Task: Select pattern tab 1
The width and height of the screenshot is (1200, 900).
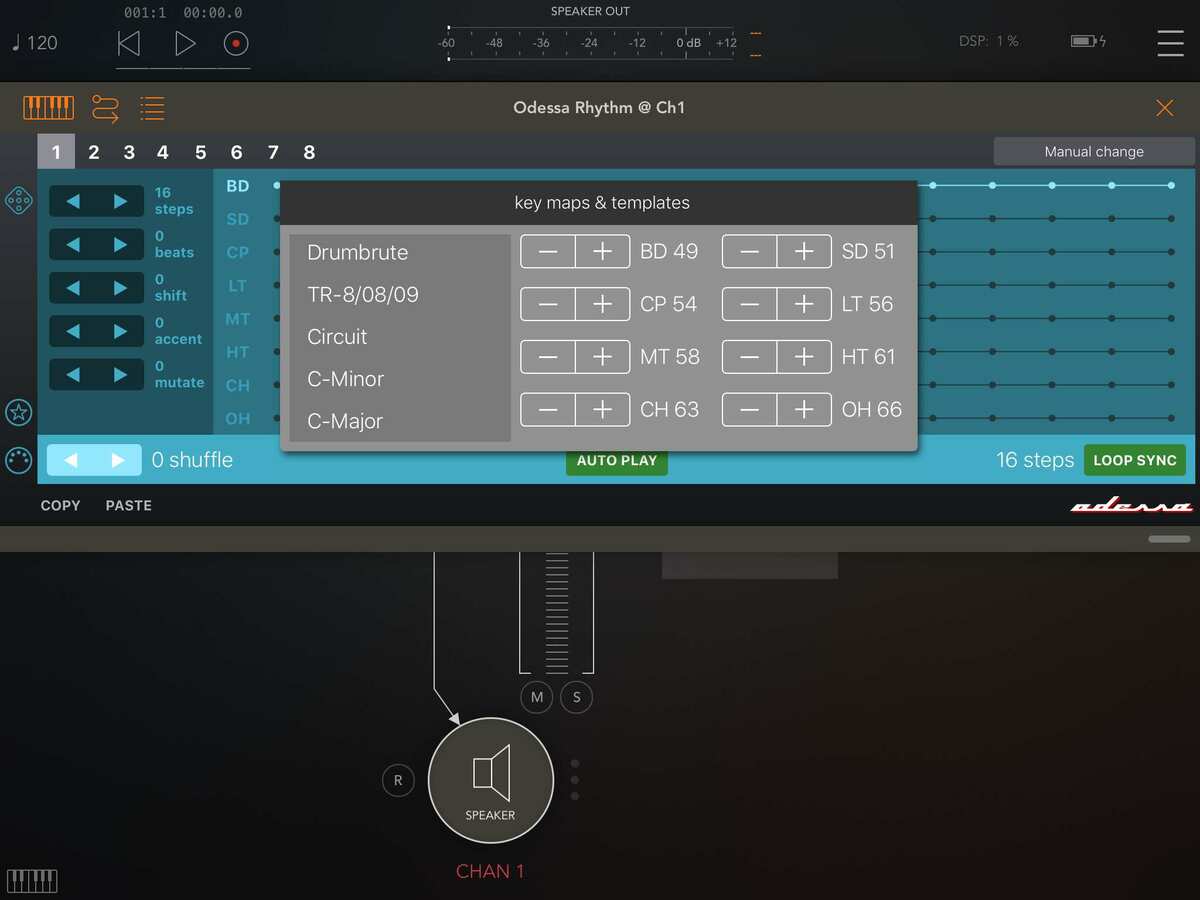Action: click(x=56, y=152)
